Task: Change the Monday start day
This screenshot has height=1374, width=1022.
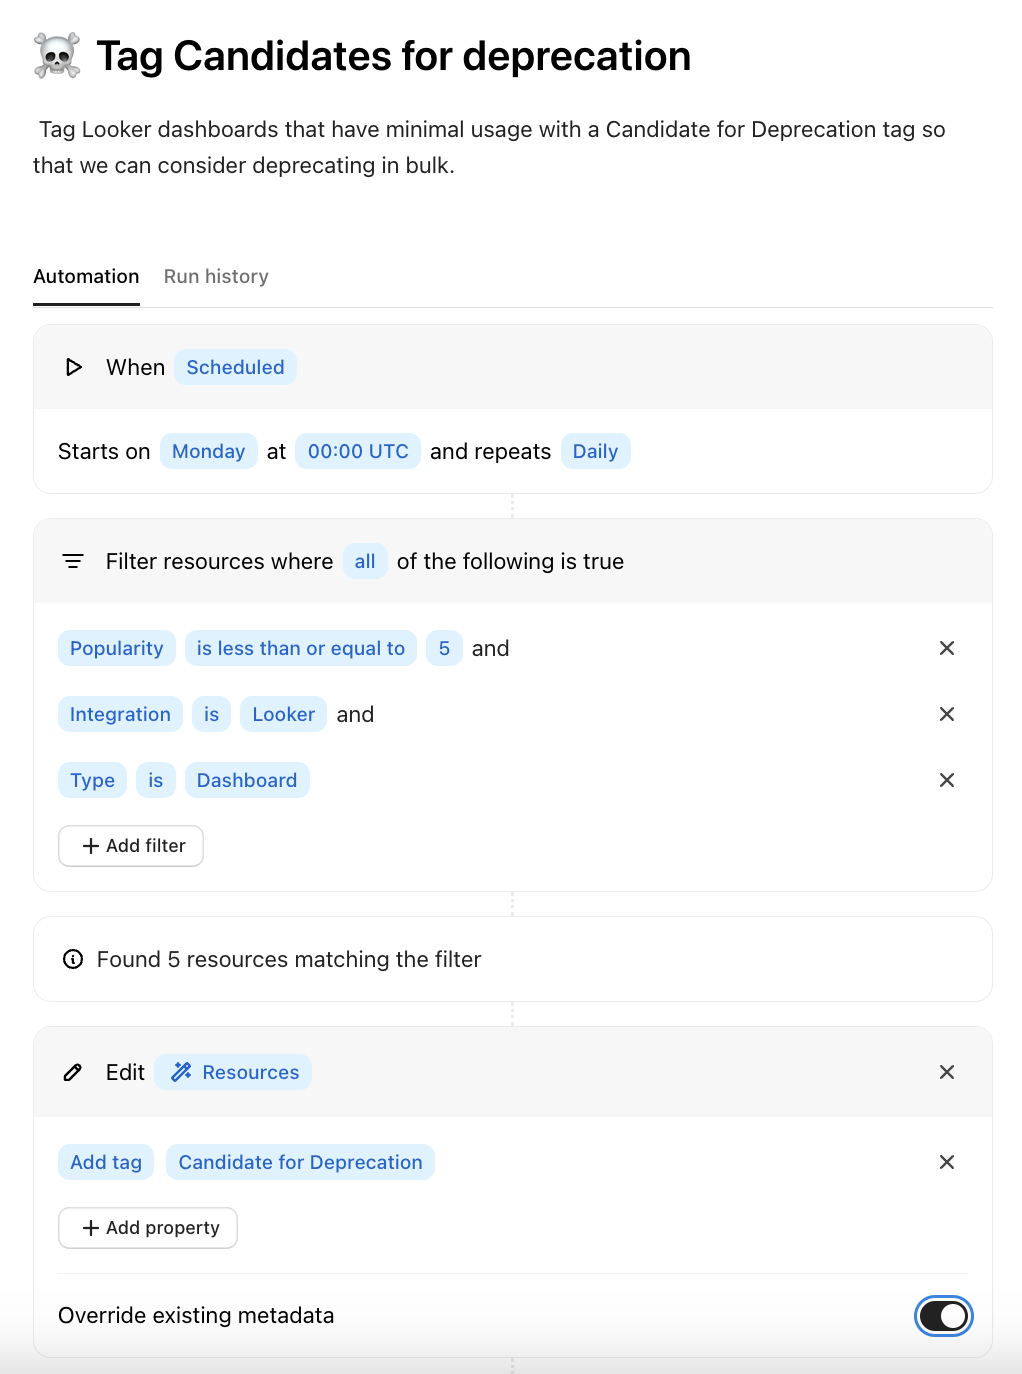Action: [208, 451]
